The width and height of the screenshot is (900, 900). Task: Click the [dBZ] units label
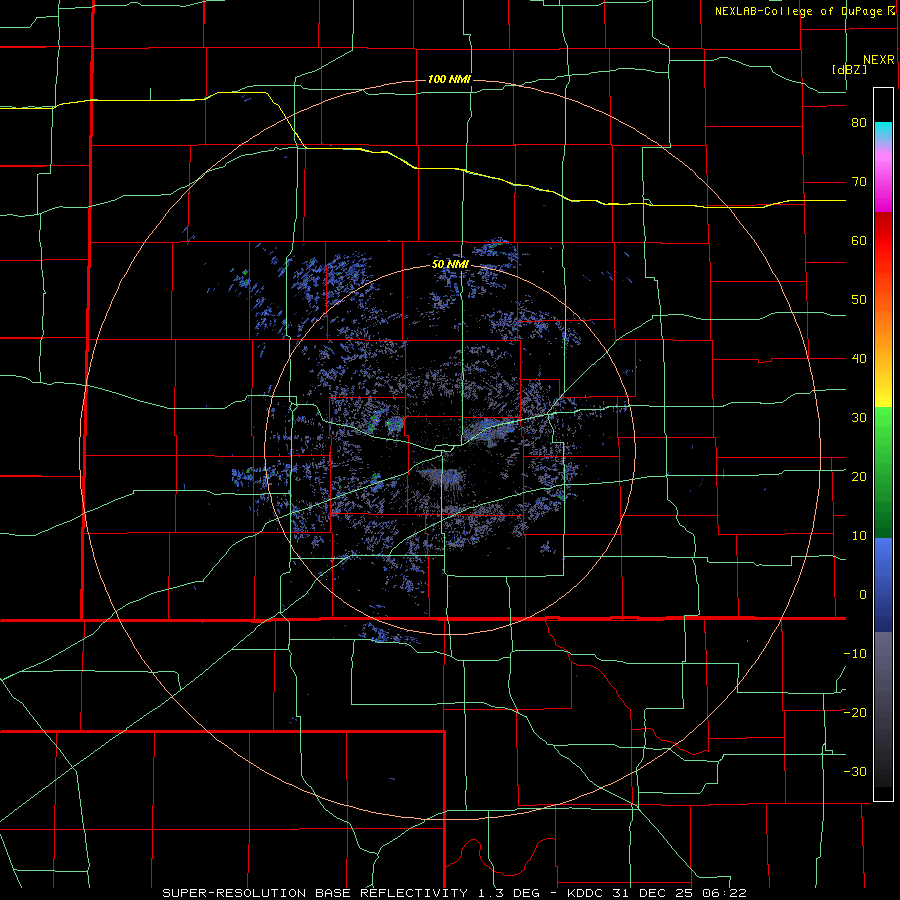tap(849, 69)
